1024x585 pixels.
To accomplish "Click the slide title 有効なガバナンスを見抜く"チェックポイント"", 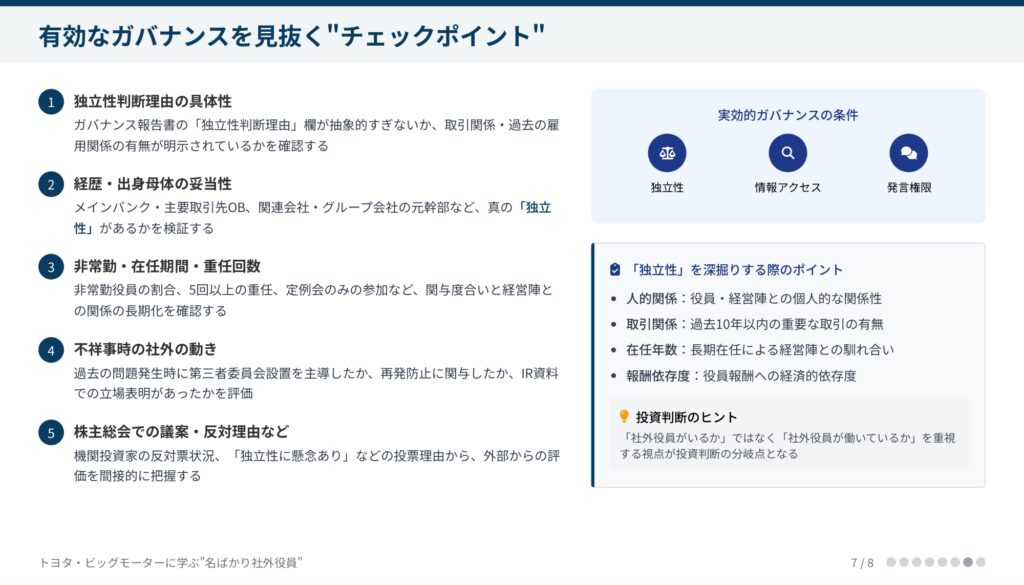I will (291, 36).
